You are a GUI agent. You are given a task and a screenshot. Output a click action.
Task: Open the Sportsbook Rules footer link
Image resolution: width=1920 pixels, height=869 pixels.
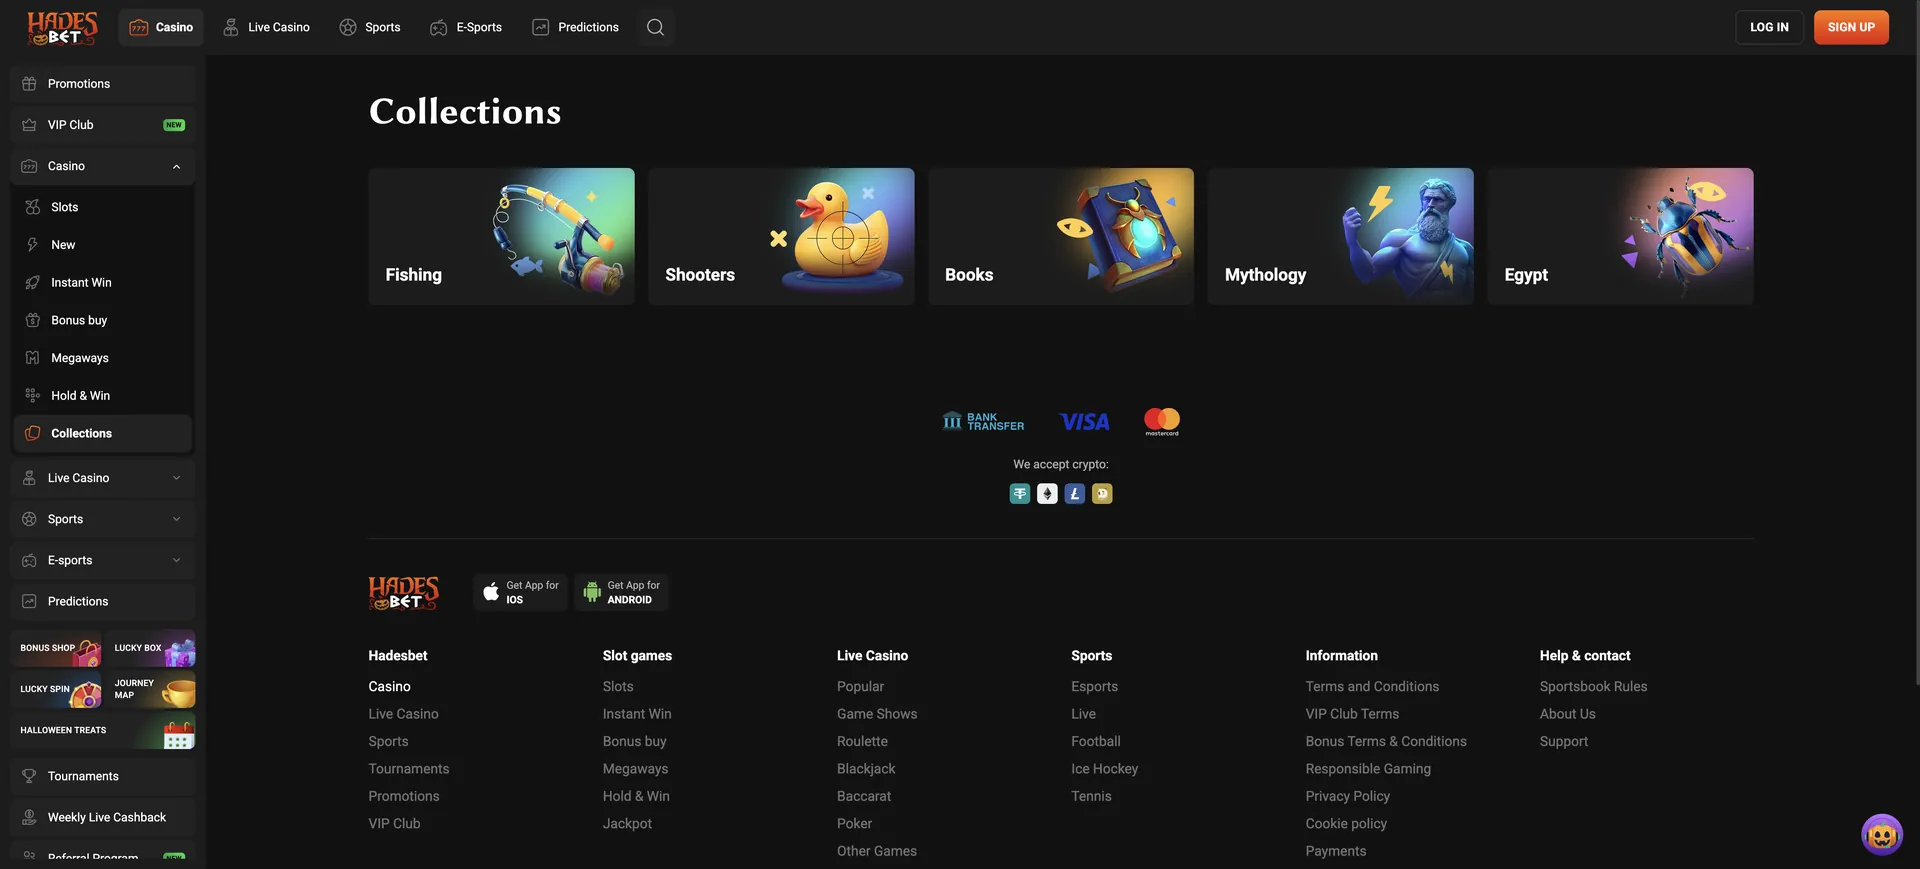point(1593,686)
